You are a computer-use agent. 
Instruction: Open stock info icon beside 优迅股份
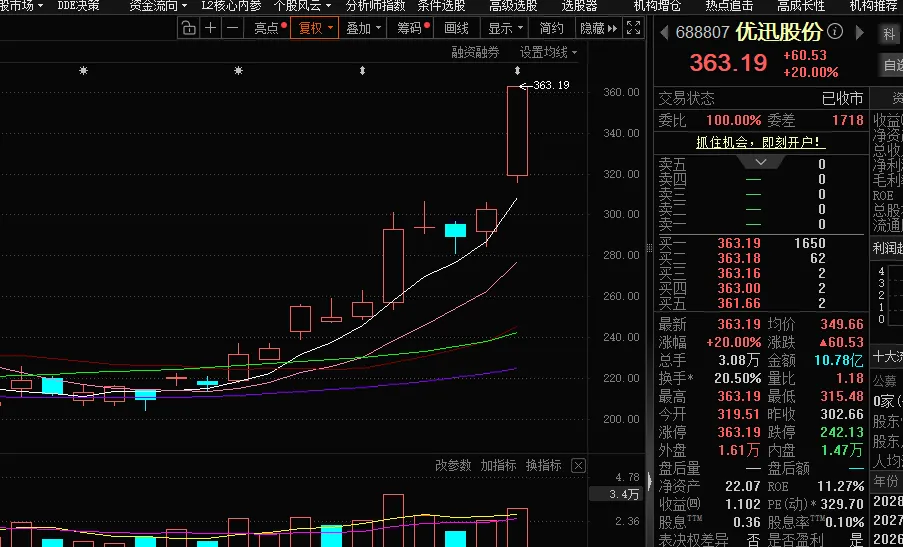[835, 31]
